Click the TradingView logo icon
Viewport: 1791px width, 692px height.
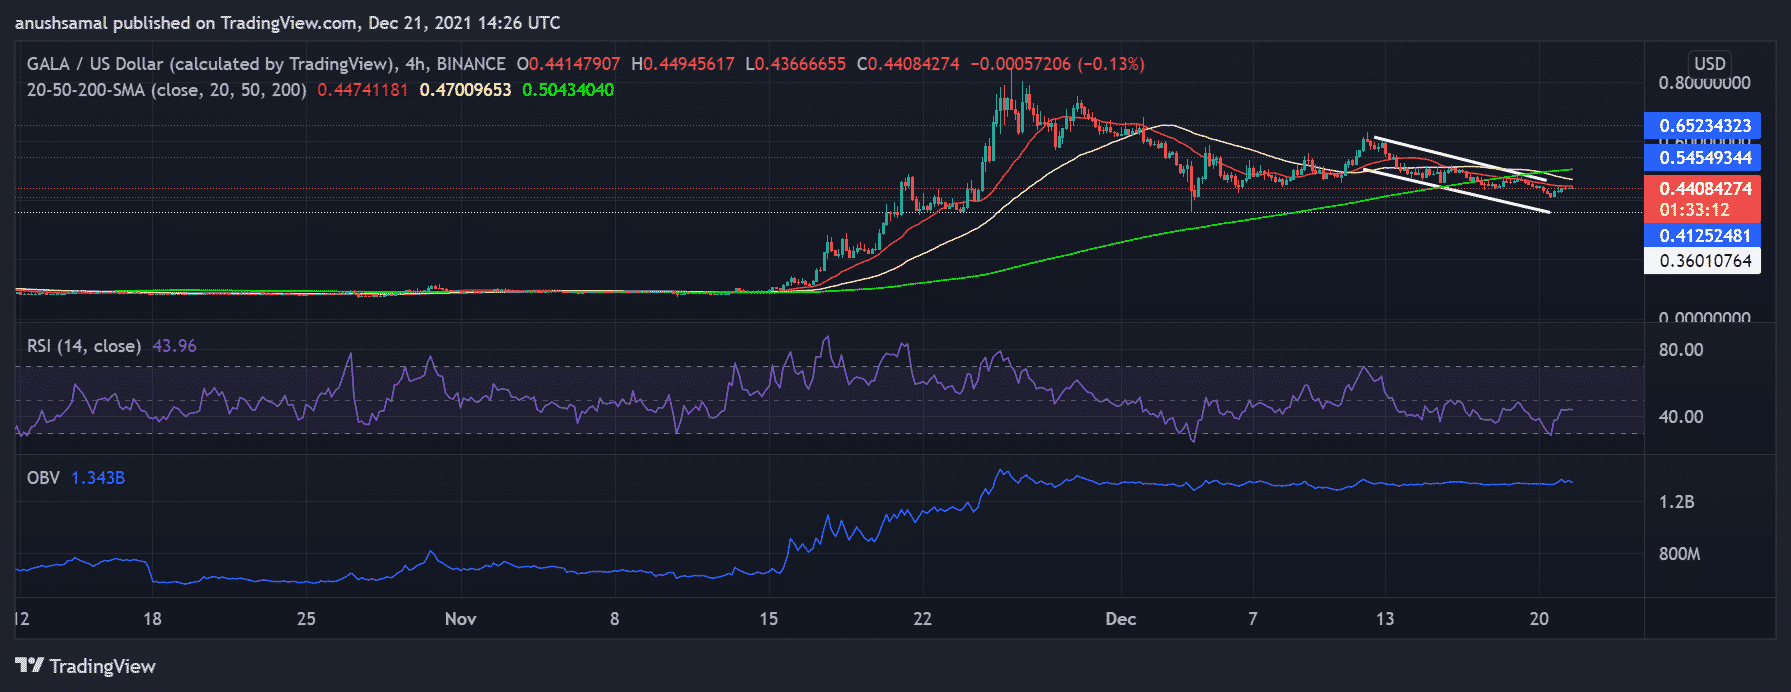click(29, 666)
